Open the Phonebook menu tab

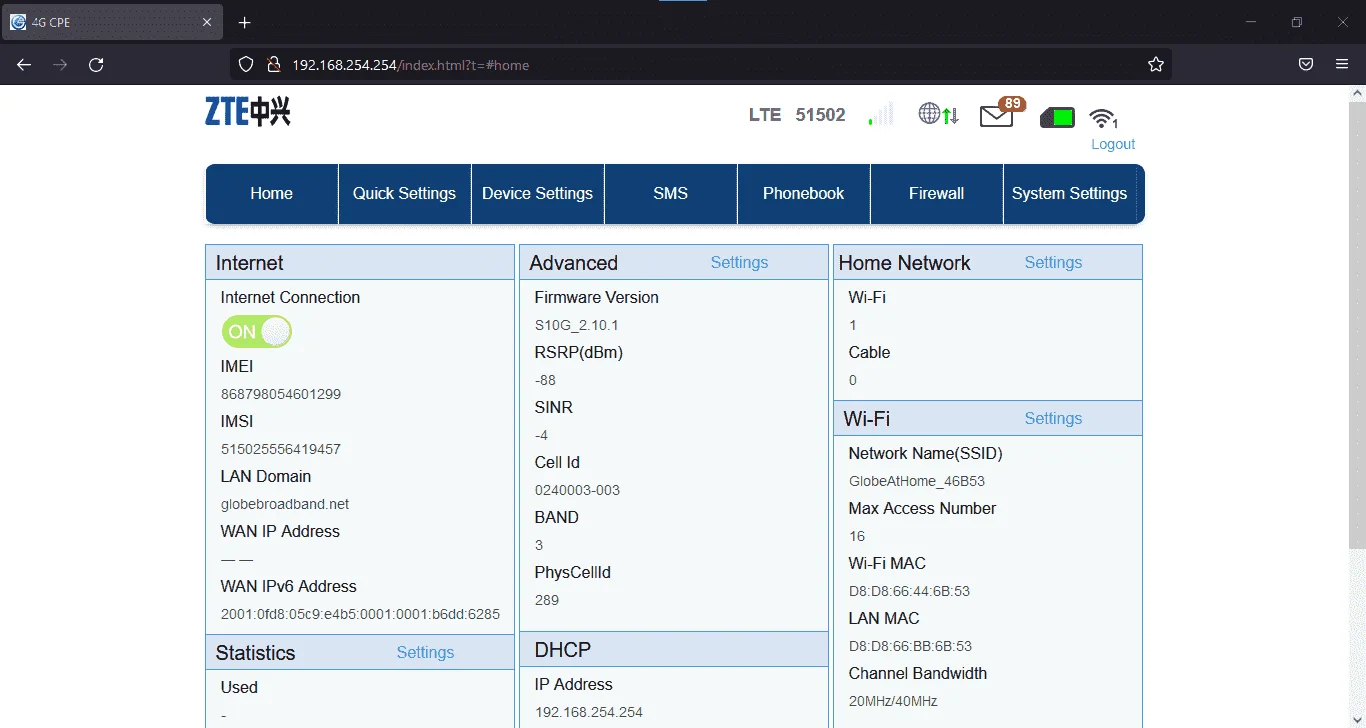click(803, 194)
